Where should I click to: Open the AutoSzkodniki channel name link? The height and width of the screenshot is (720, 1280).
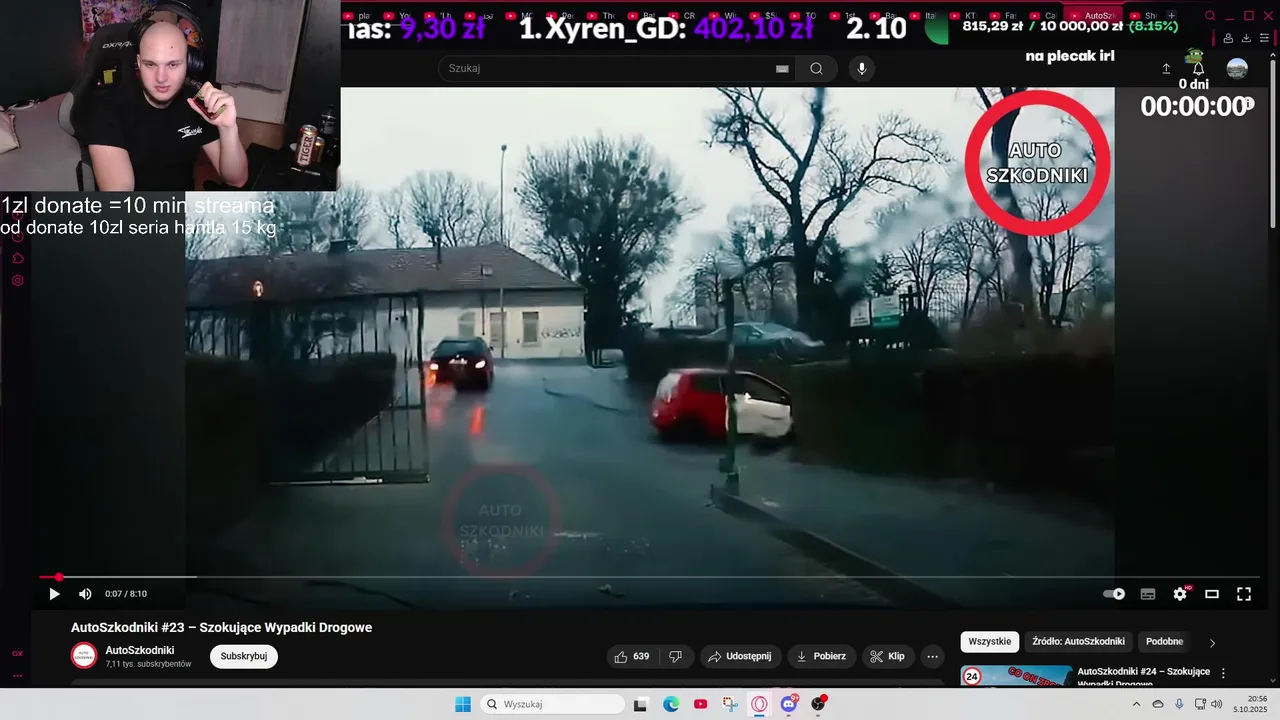[140, 650]
